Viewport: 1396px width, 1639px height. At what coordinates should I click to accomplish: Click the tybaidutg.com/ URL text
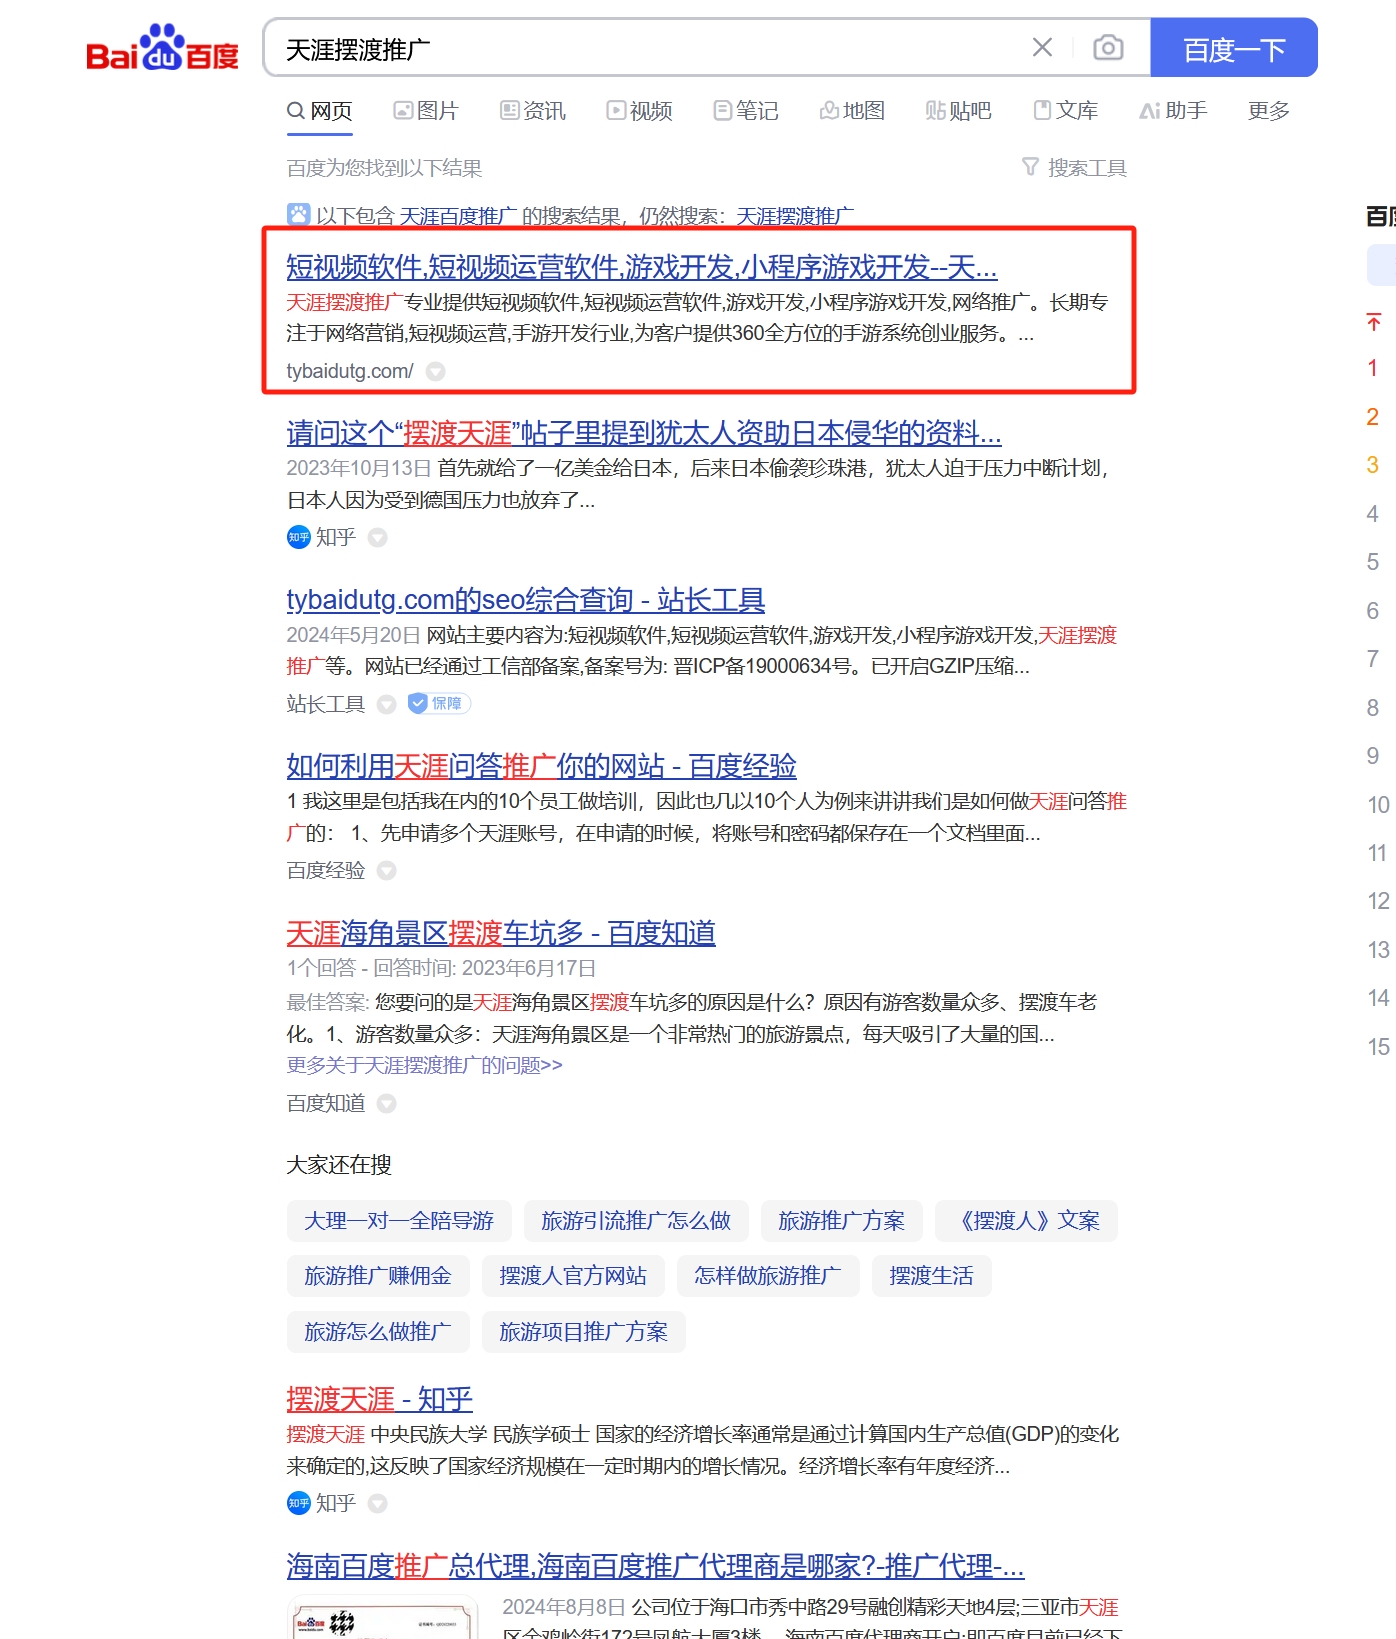point(350,371)
